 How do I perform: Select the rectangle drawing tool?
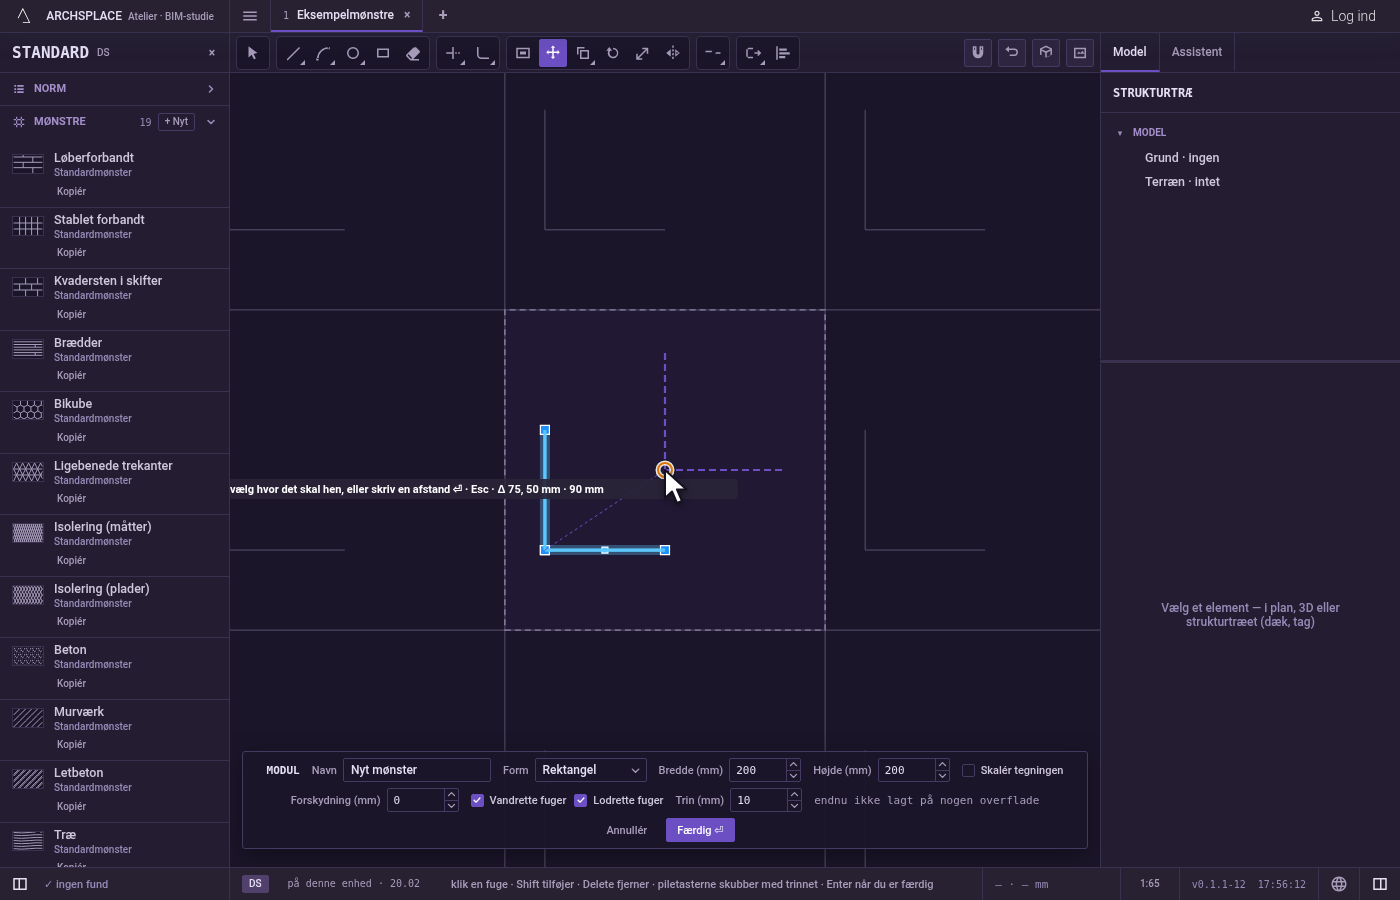[x=383, y=53]
